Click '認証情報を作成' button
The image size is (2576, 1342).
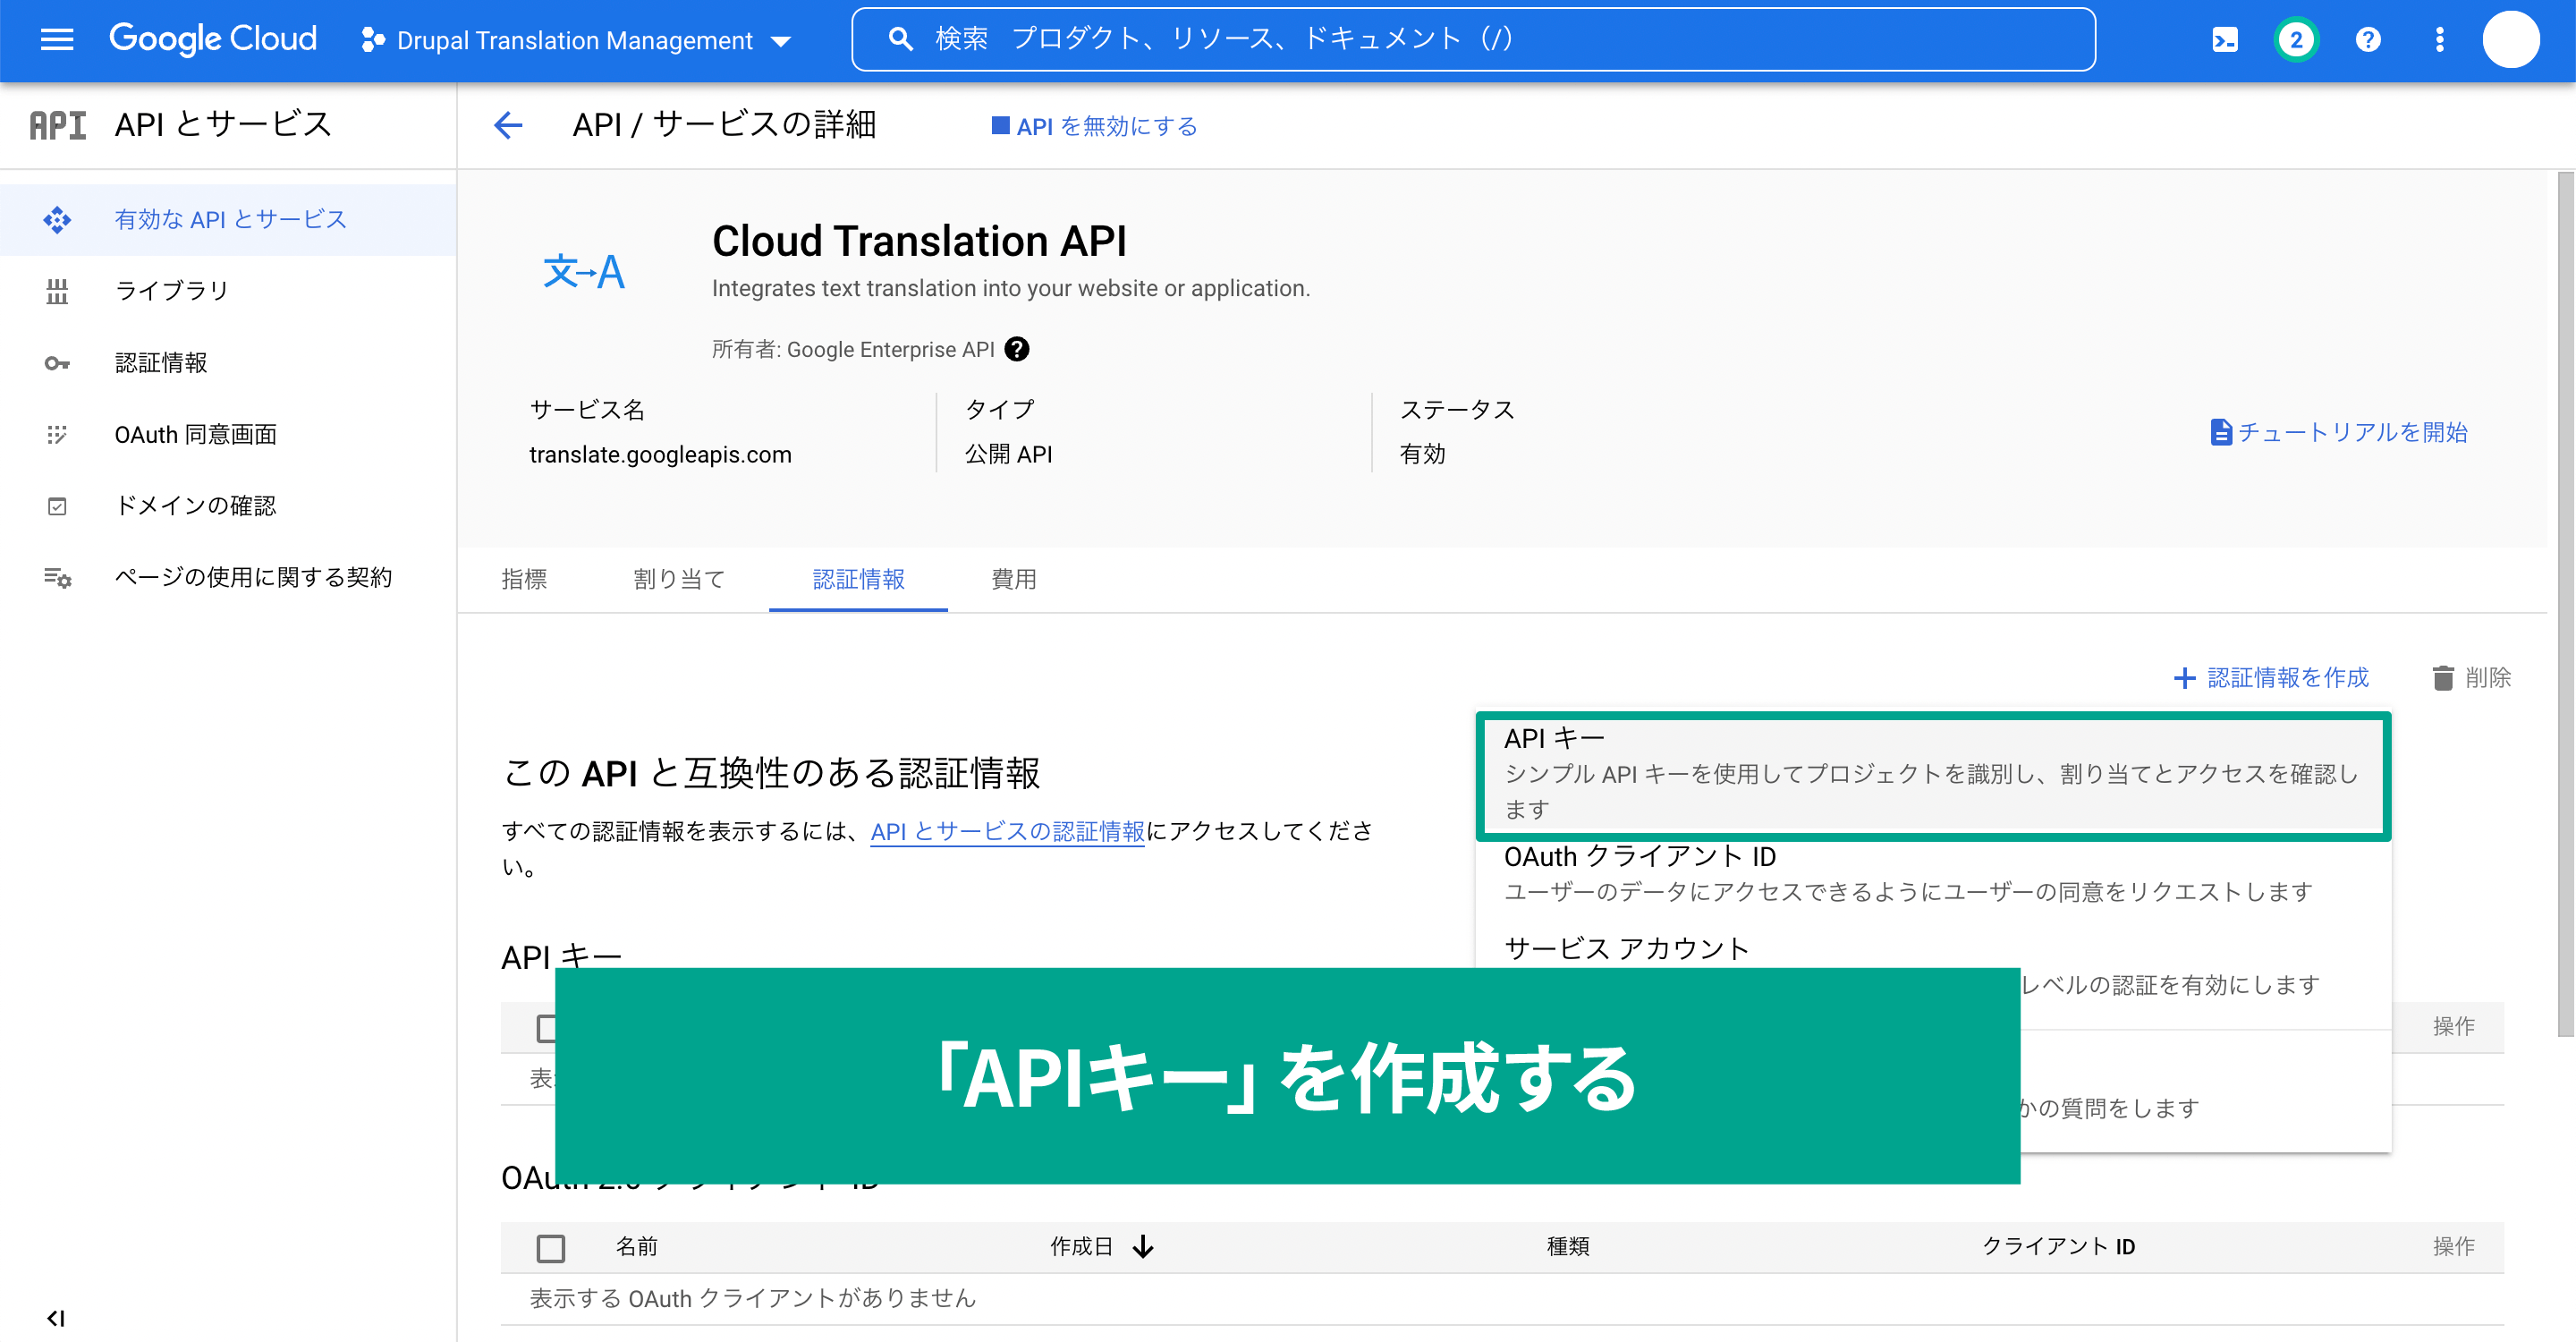point(2271,678)
